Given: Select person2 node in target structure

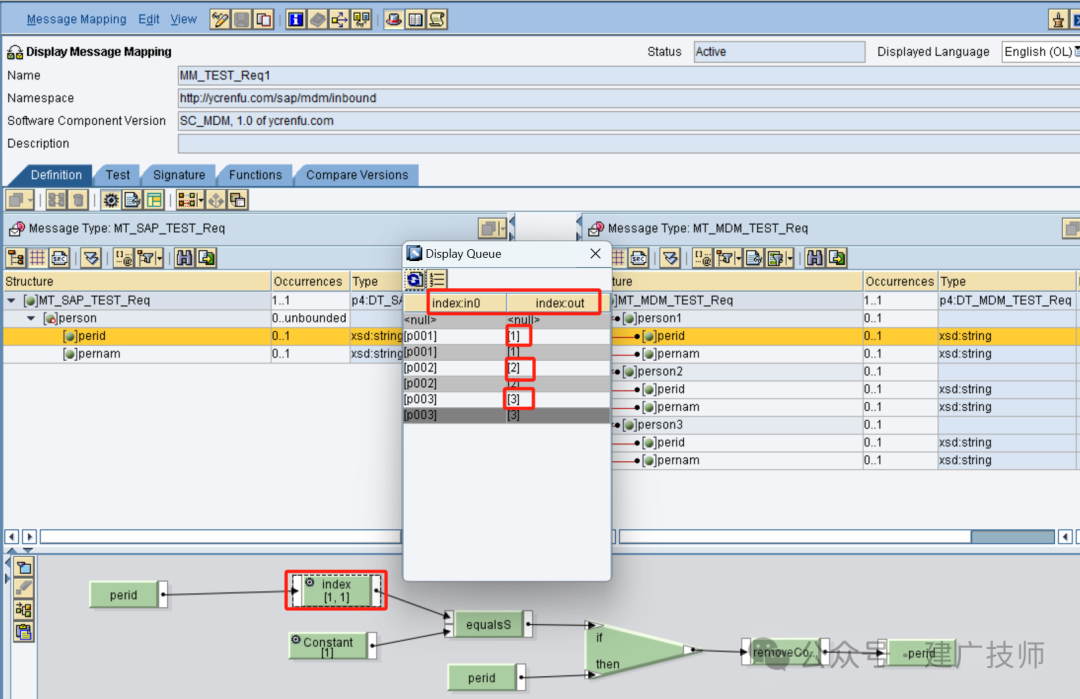Looking at the screenshot, I should [x=660, y=371].
